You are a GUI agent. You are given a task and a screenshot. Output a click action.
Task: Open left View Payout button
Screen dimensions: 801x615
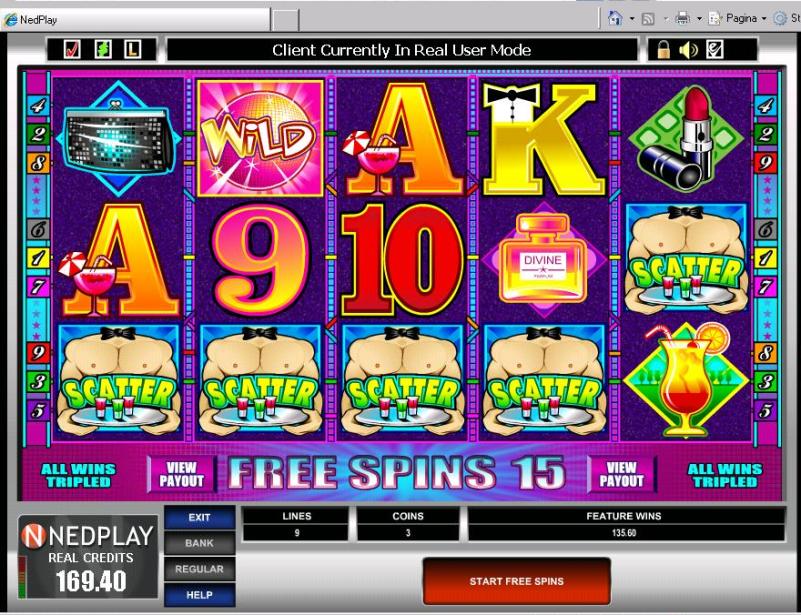(181, 475)
